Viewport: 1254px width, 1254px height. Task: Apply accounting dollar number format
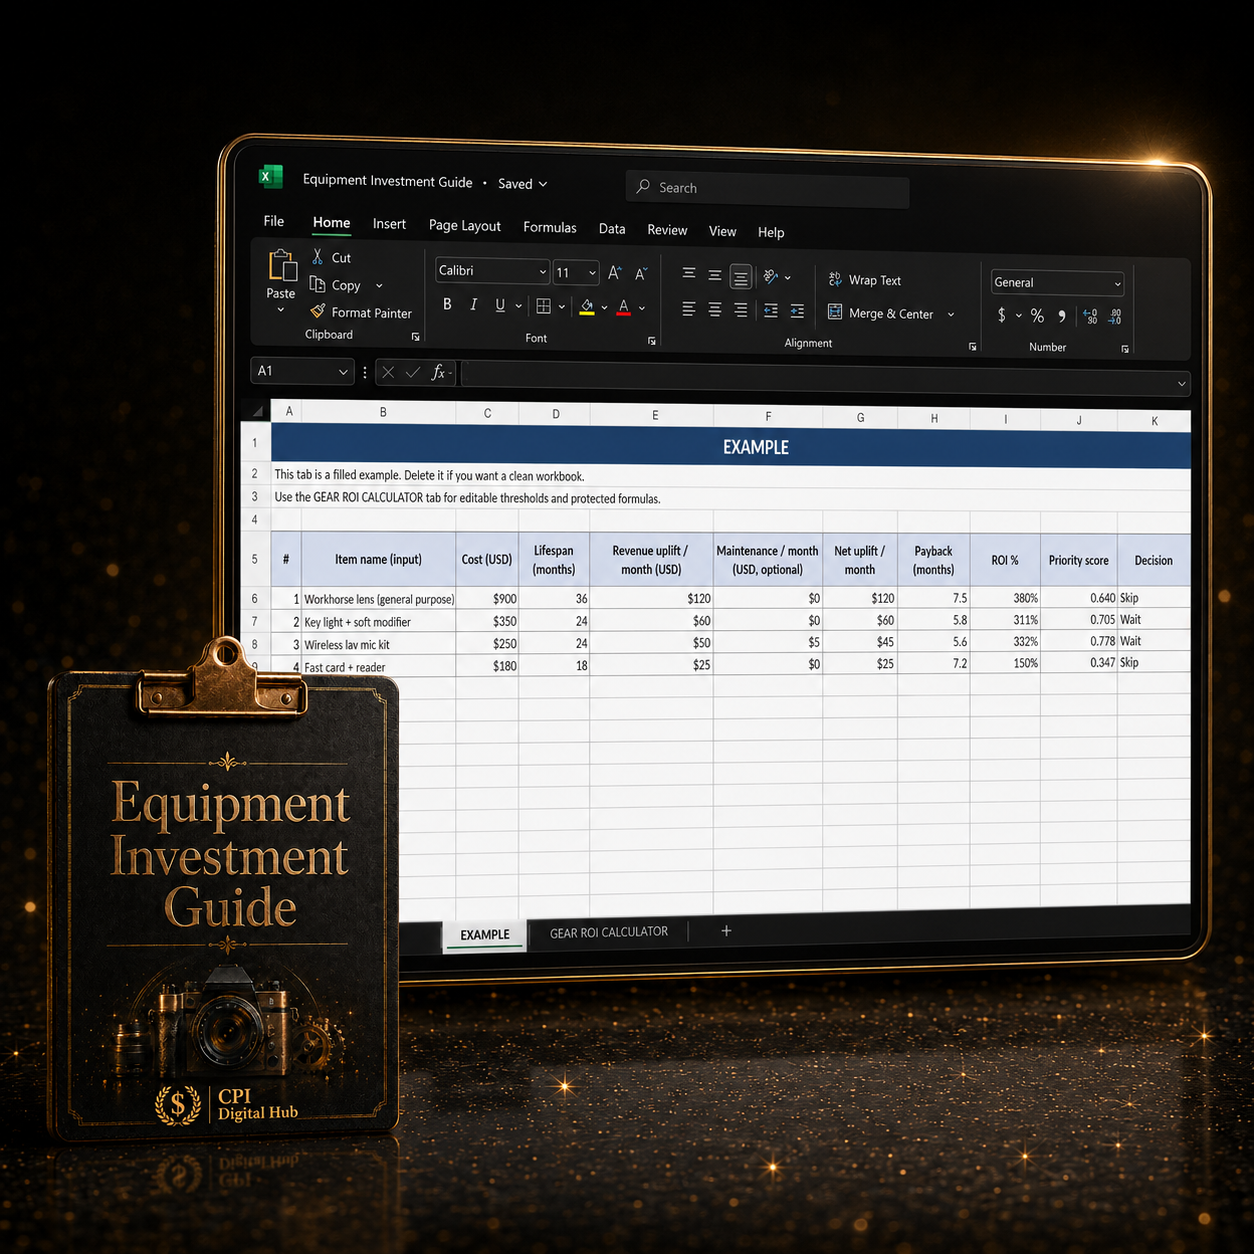point(1002,315)
